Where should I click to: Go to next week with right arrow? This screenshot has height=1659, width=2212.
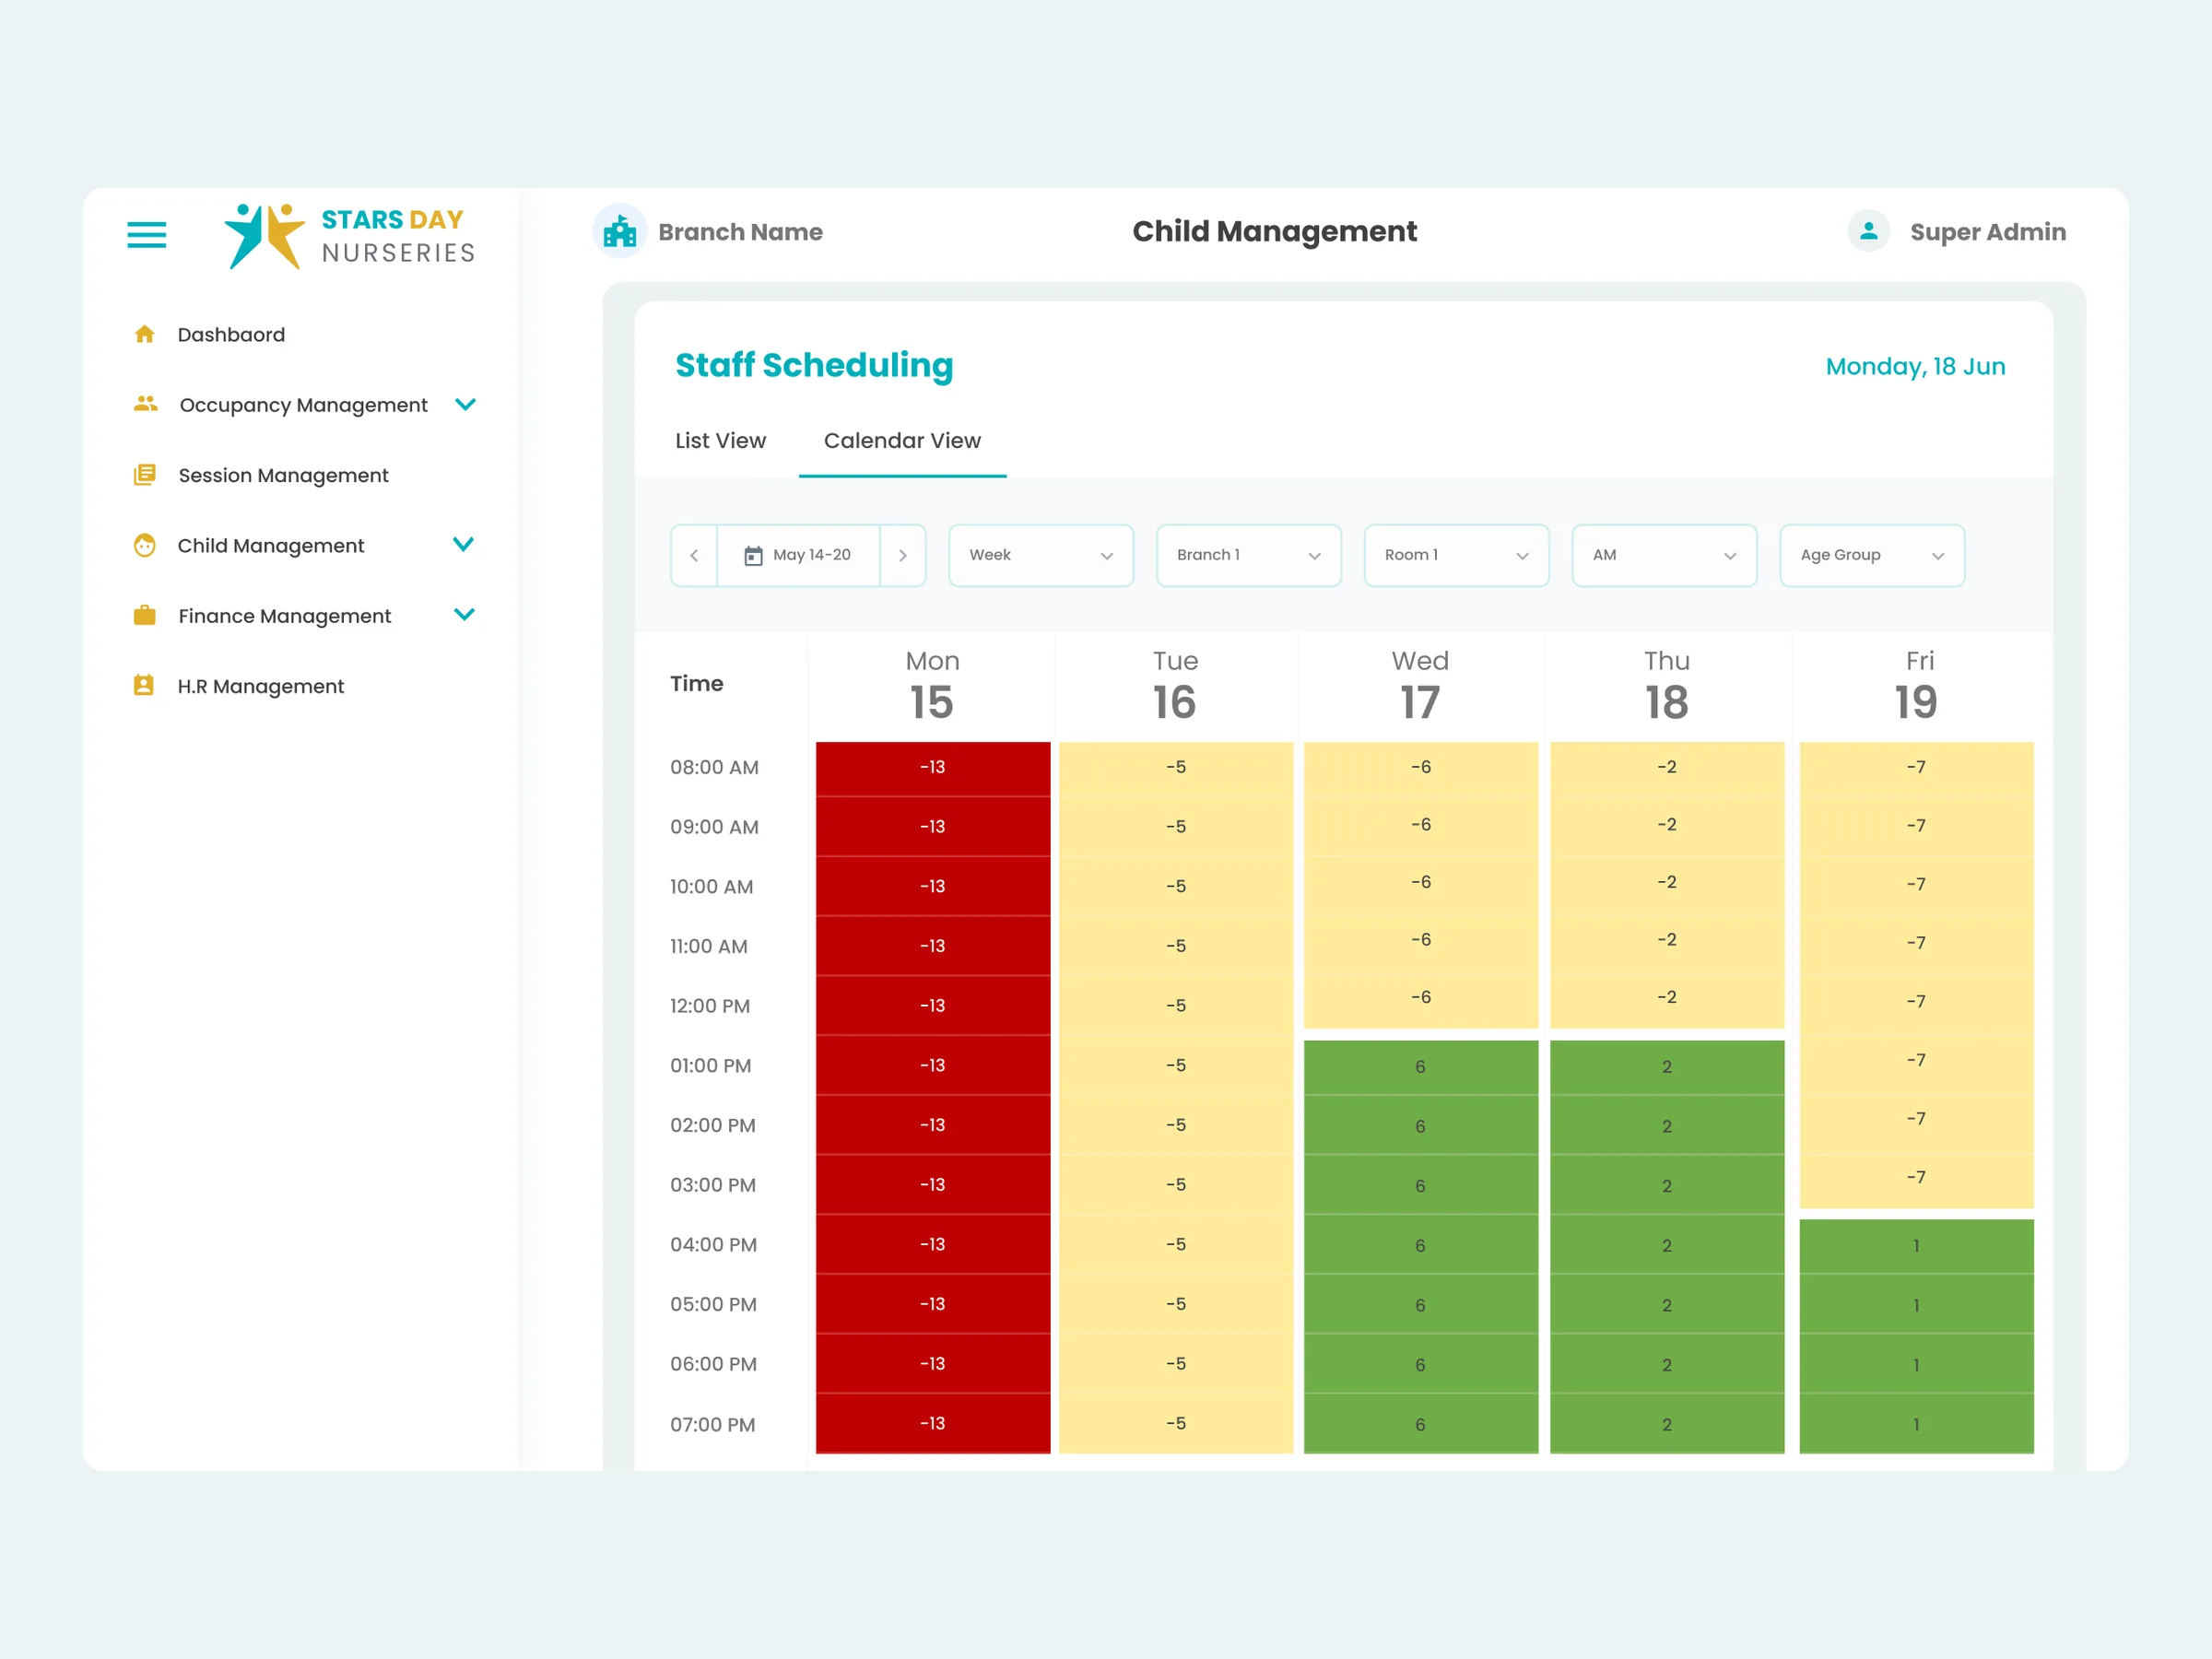[x=903, y=555]
